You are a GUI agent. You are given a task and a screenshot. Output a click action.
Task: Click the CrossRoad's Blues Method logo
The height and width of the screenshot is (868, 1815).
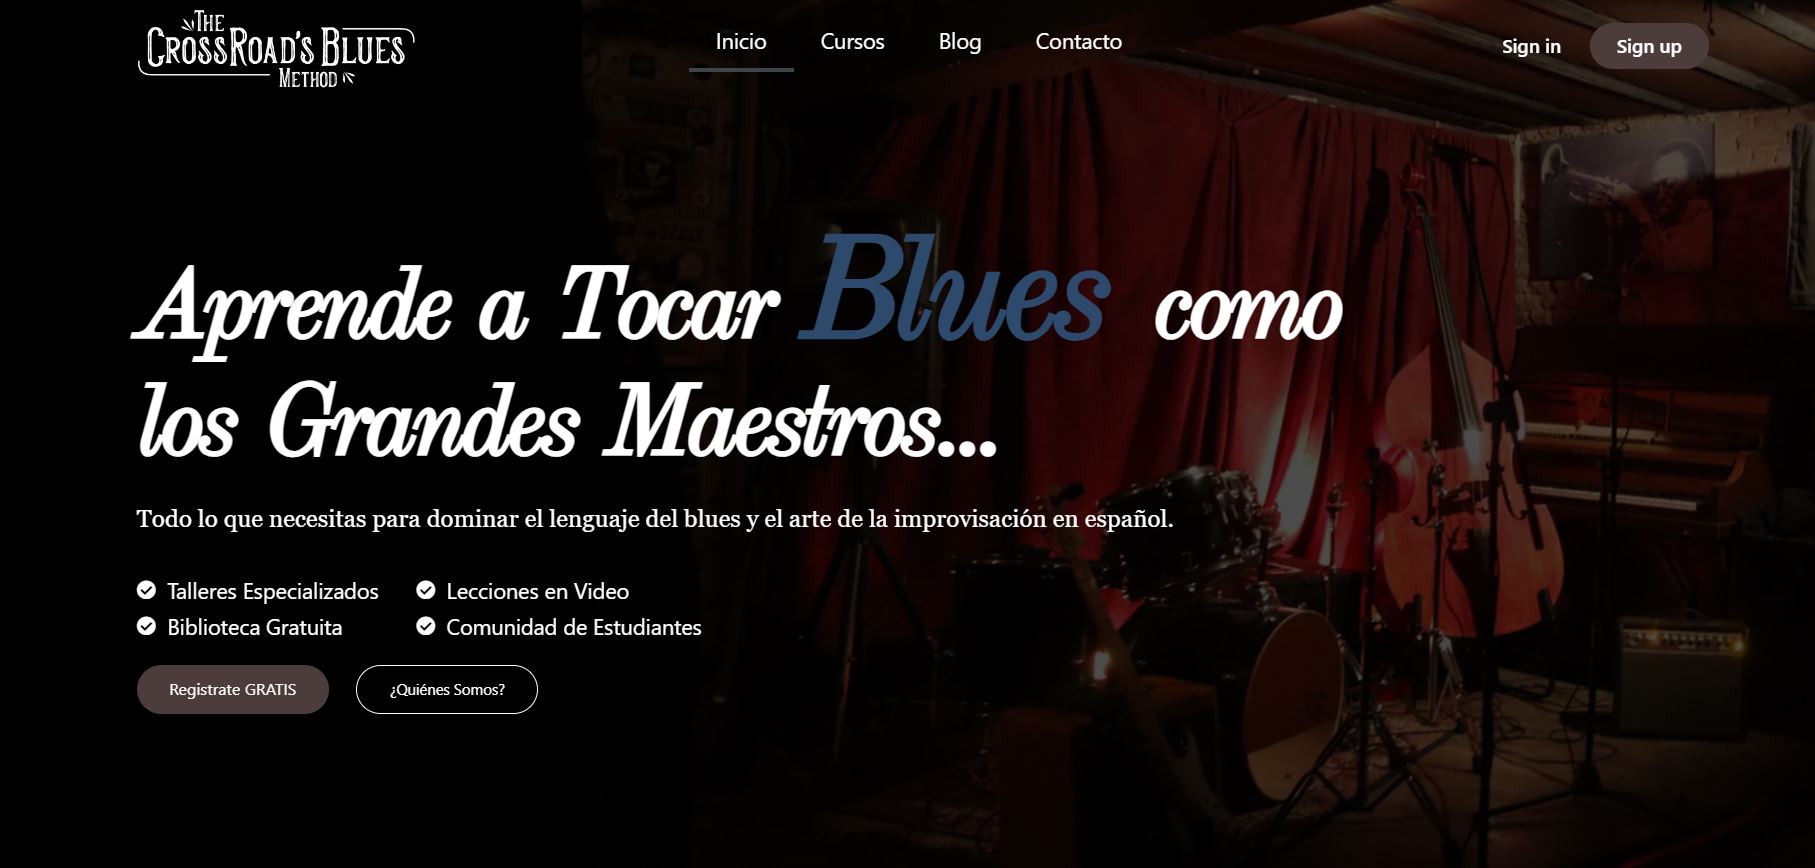[x=276, y=49]
